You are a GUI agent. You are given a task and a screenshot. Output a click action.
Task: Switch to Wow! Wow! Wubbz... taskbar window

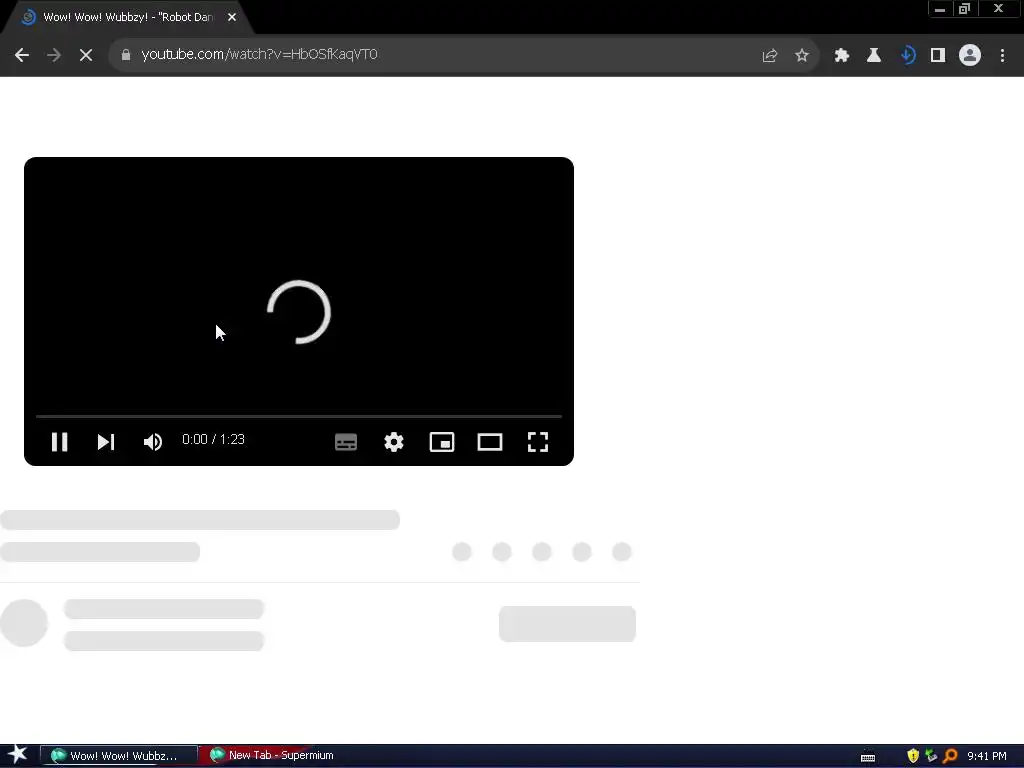point(119,756)
